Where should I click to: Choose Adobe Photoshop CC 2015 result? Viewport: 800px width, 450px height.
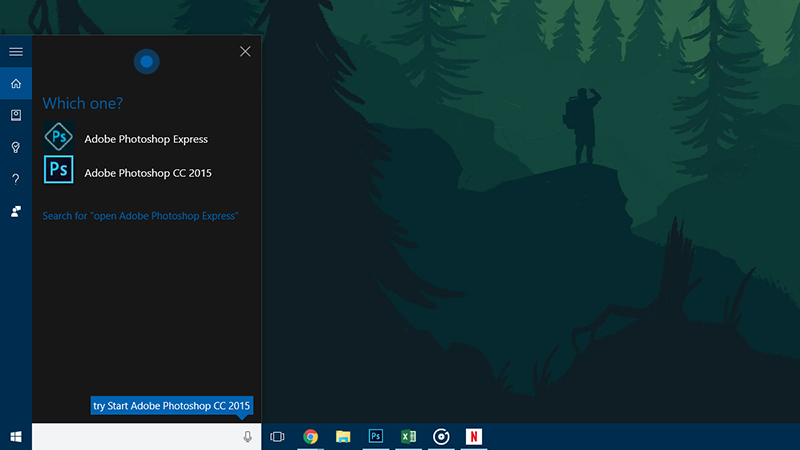point(148,173)
